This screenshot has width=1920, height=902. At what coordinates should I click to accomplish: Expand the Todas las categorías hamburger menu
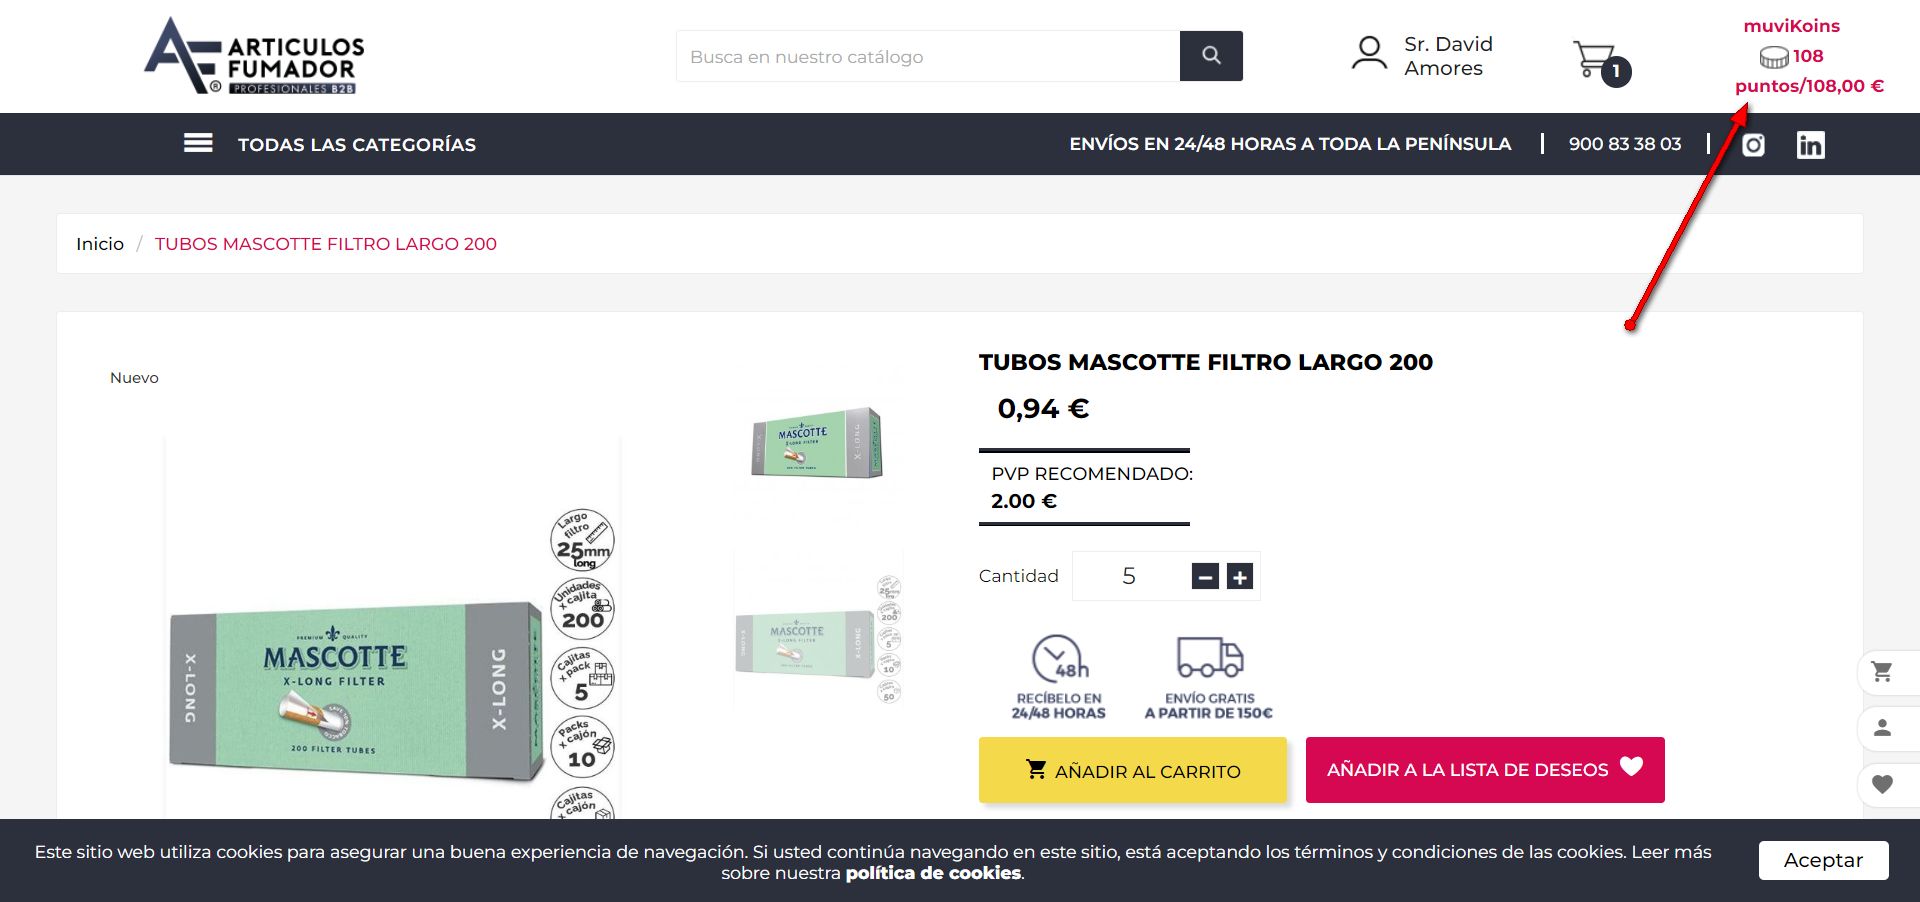[198, 143]
